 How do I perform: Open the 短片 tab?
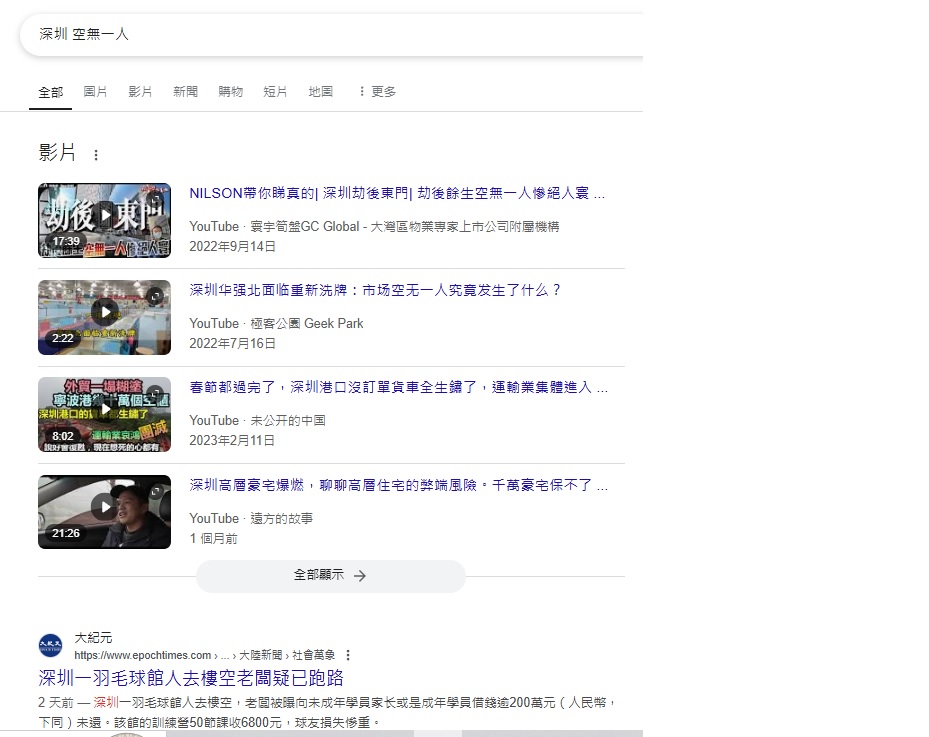coord(275,91)
